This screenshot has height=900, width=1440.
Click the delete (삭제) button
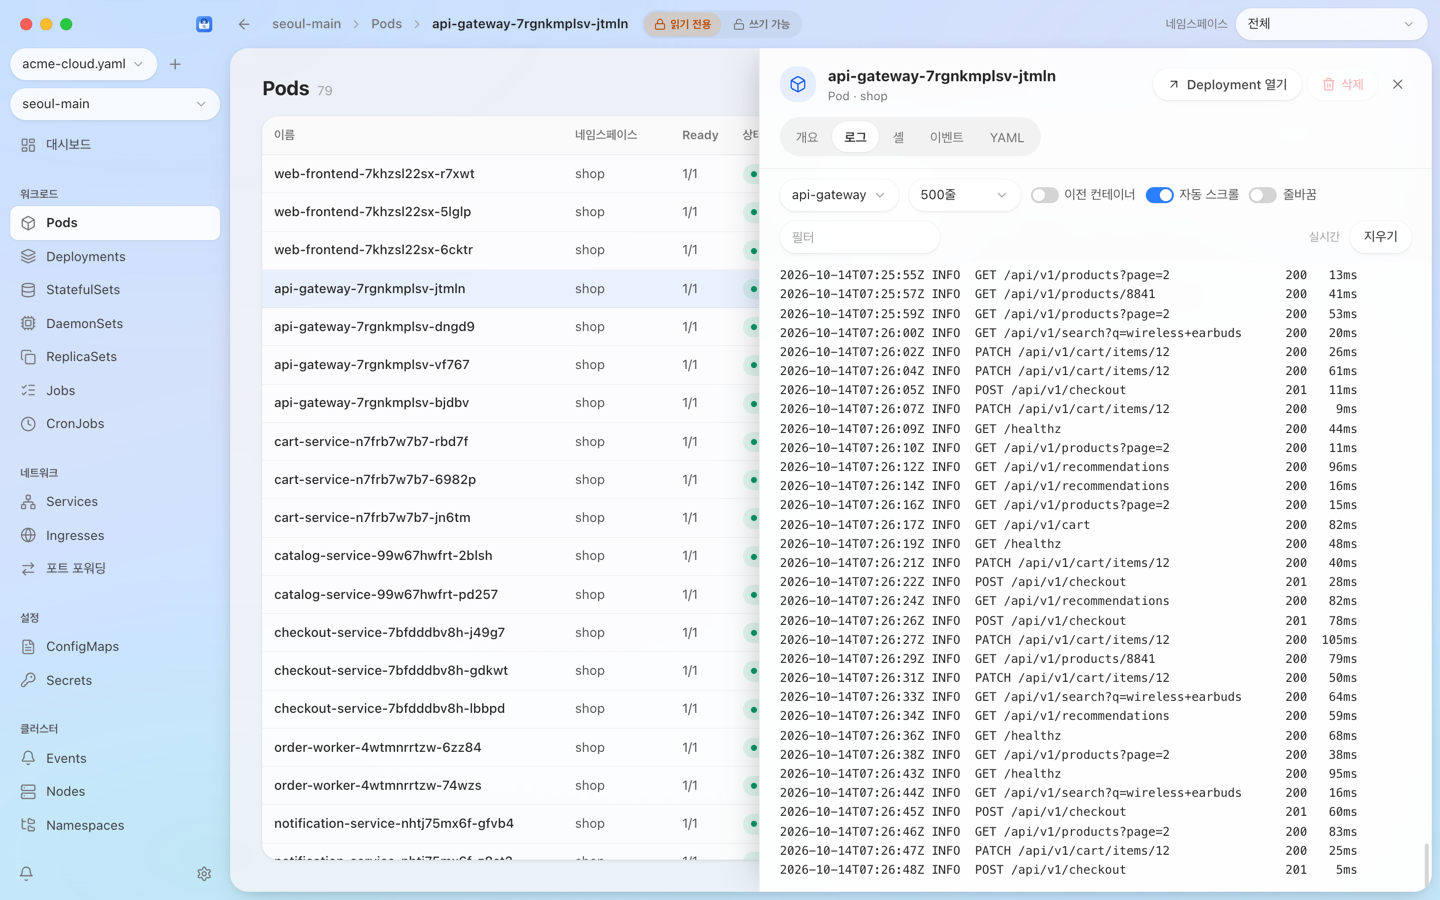pos(1342,85)
